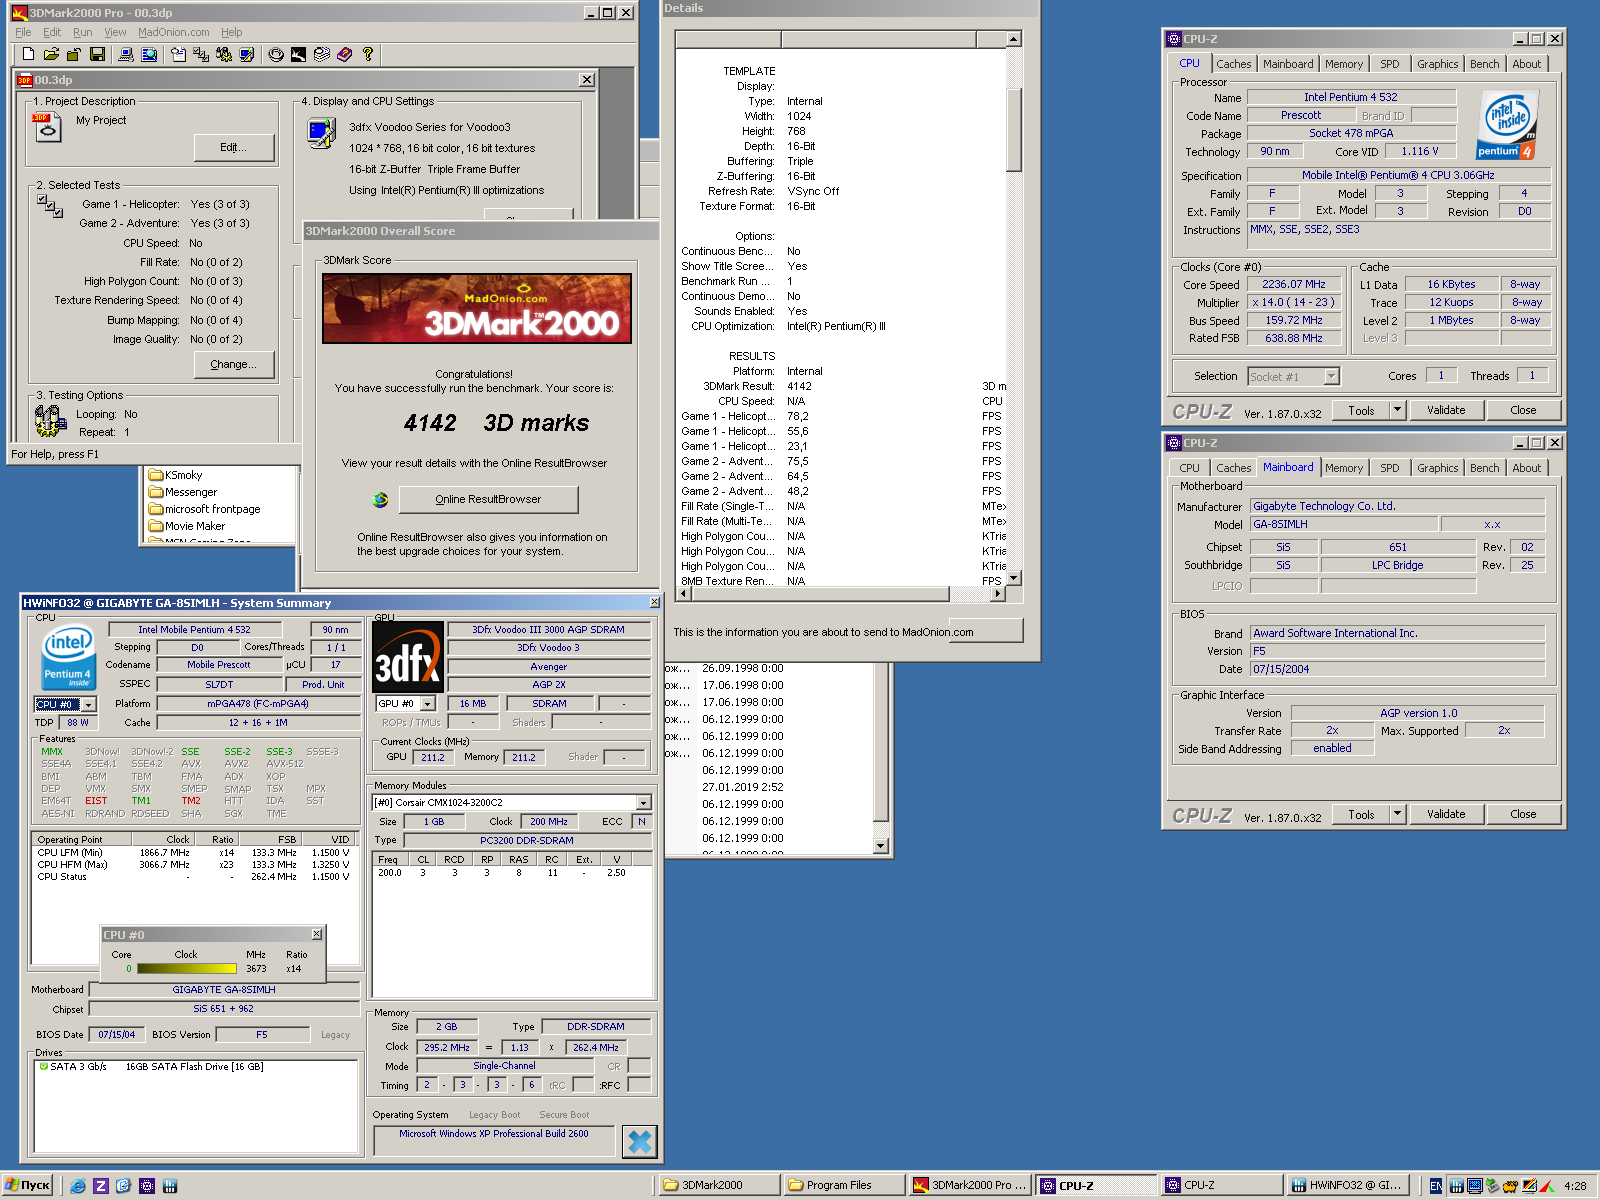The width and height of the screenshot is (1600, 1200).
Task: Click the CPU #0 core clock usage bar
Action: pyautogui.click(x=187, y=968)
